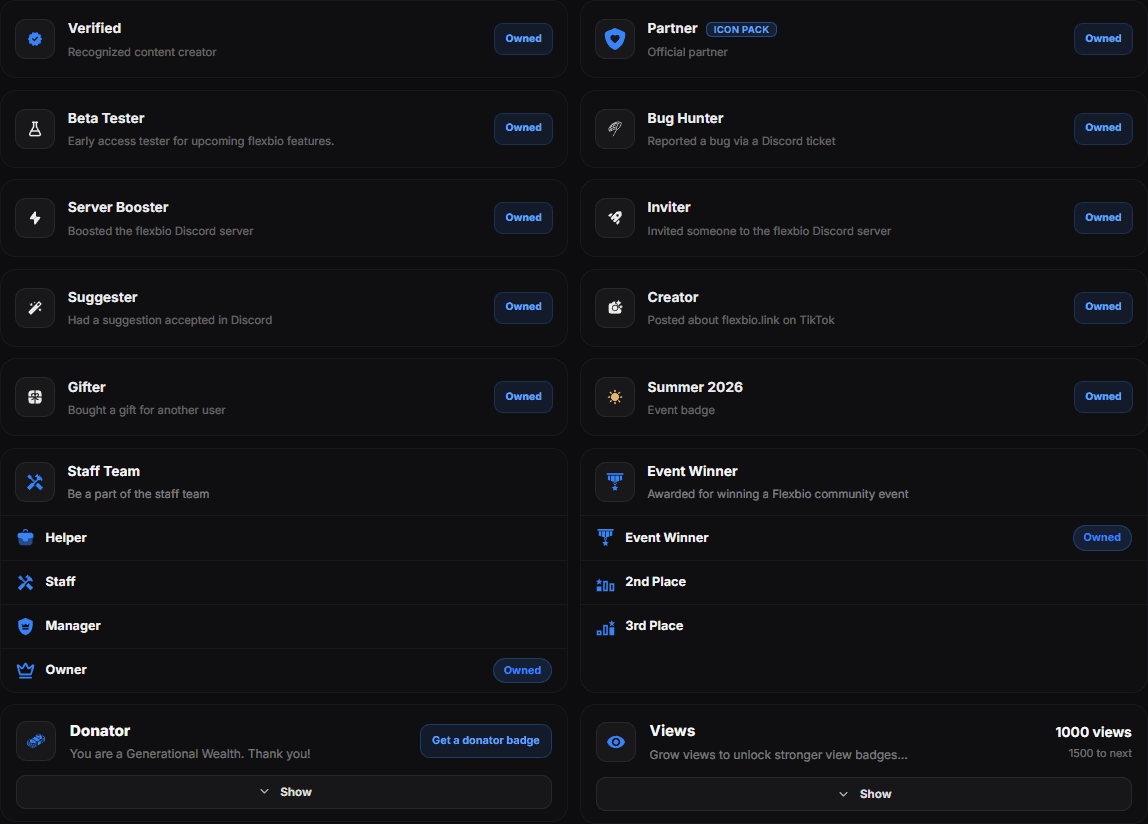
Task: Click 'Recognized content creator' description
Action: (142, 52)
